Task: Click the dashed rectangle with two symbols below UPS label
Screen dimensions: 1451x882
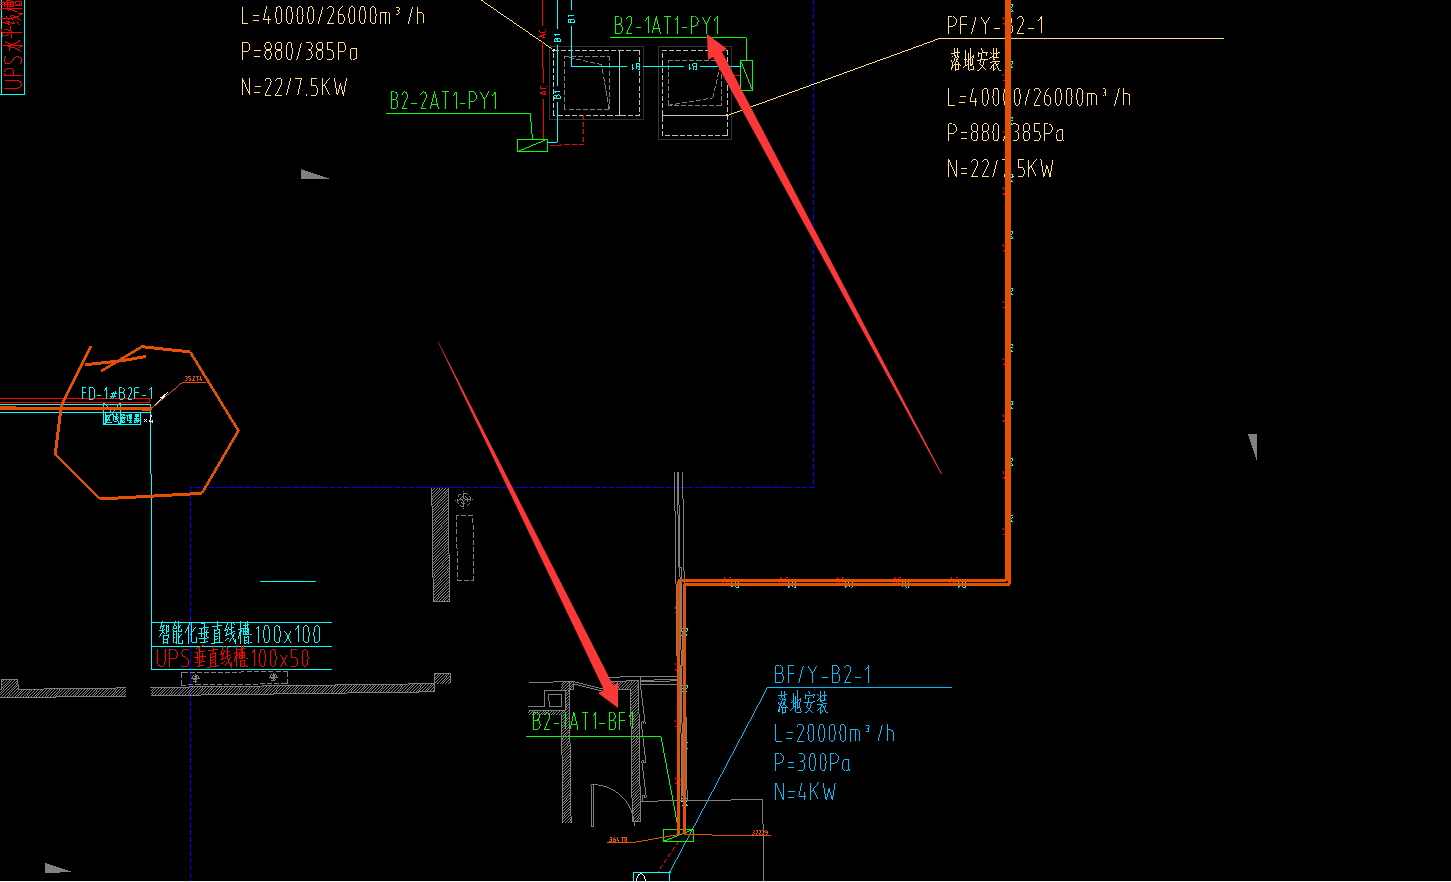Action: pos(234,678)
